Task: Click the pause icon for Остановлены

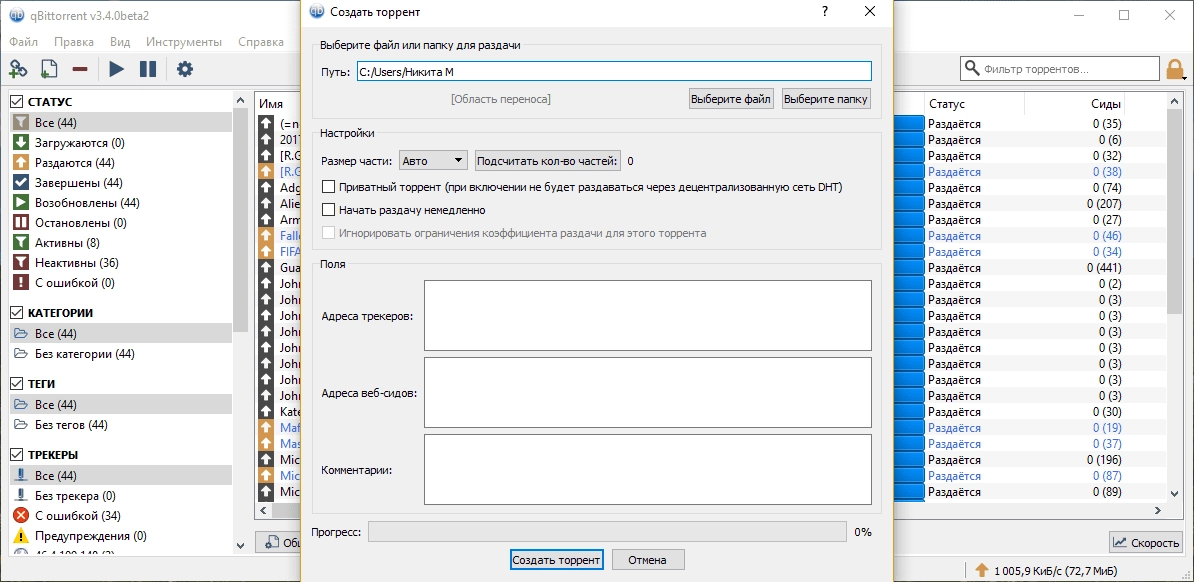Action: coord(21,222)
